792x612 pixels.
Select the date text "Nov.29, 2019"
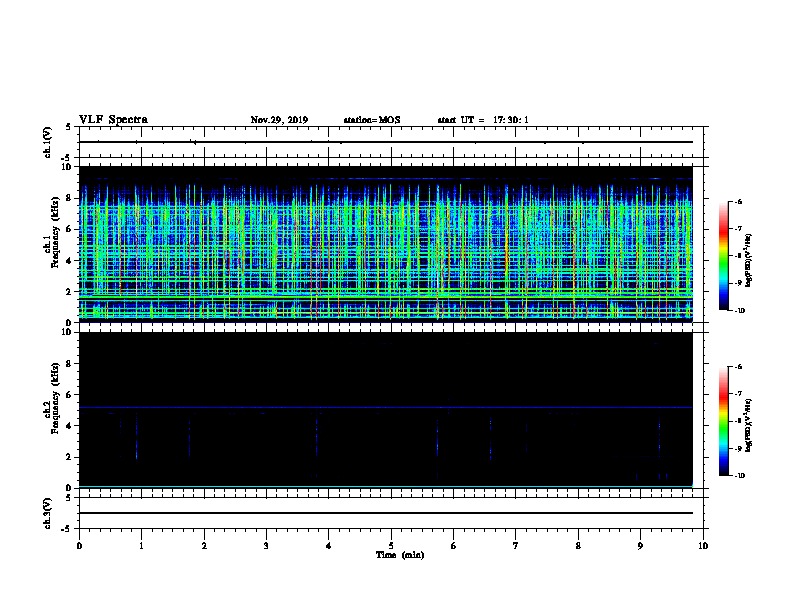[279, 120]
